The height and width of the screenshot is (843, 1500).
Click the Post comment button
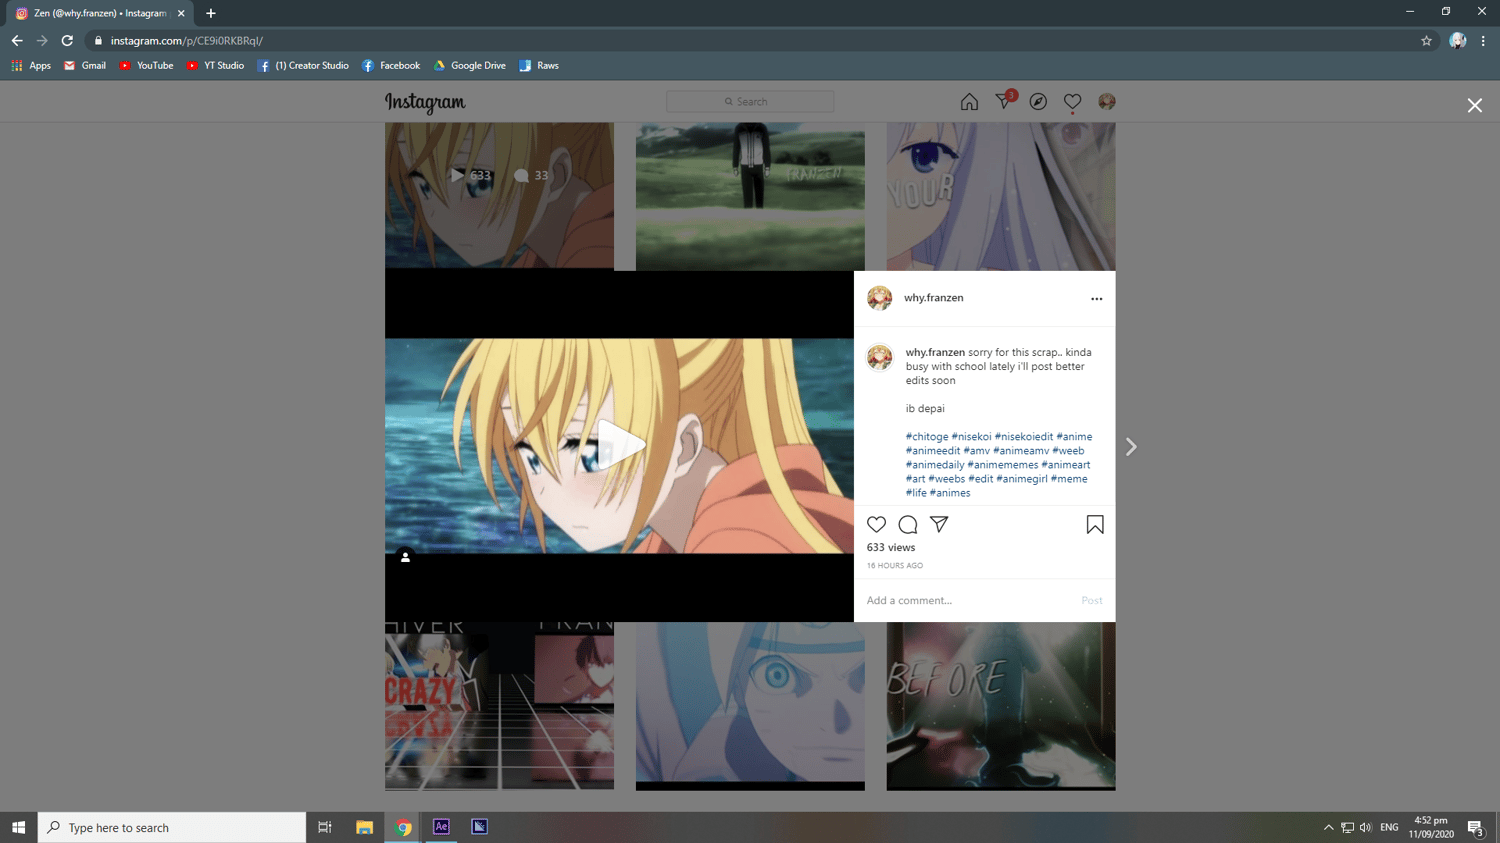click(x=1091, y=601)
